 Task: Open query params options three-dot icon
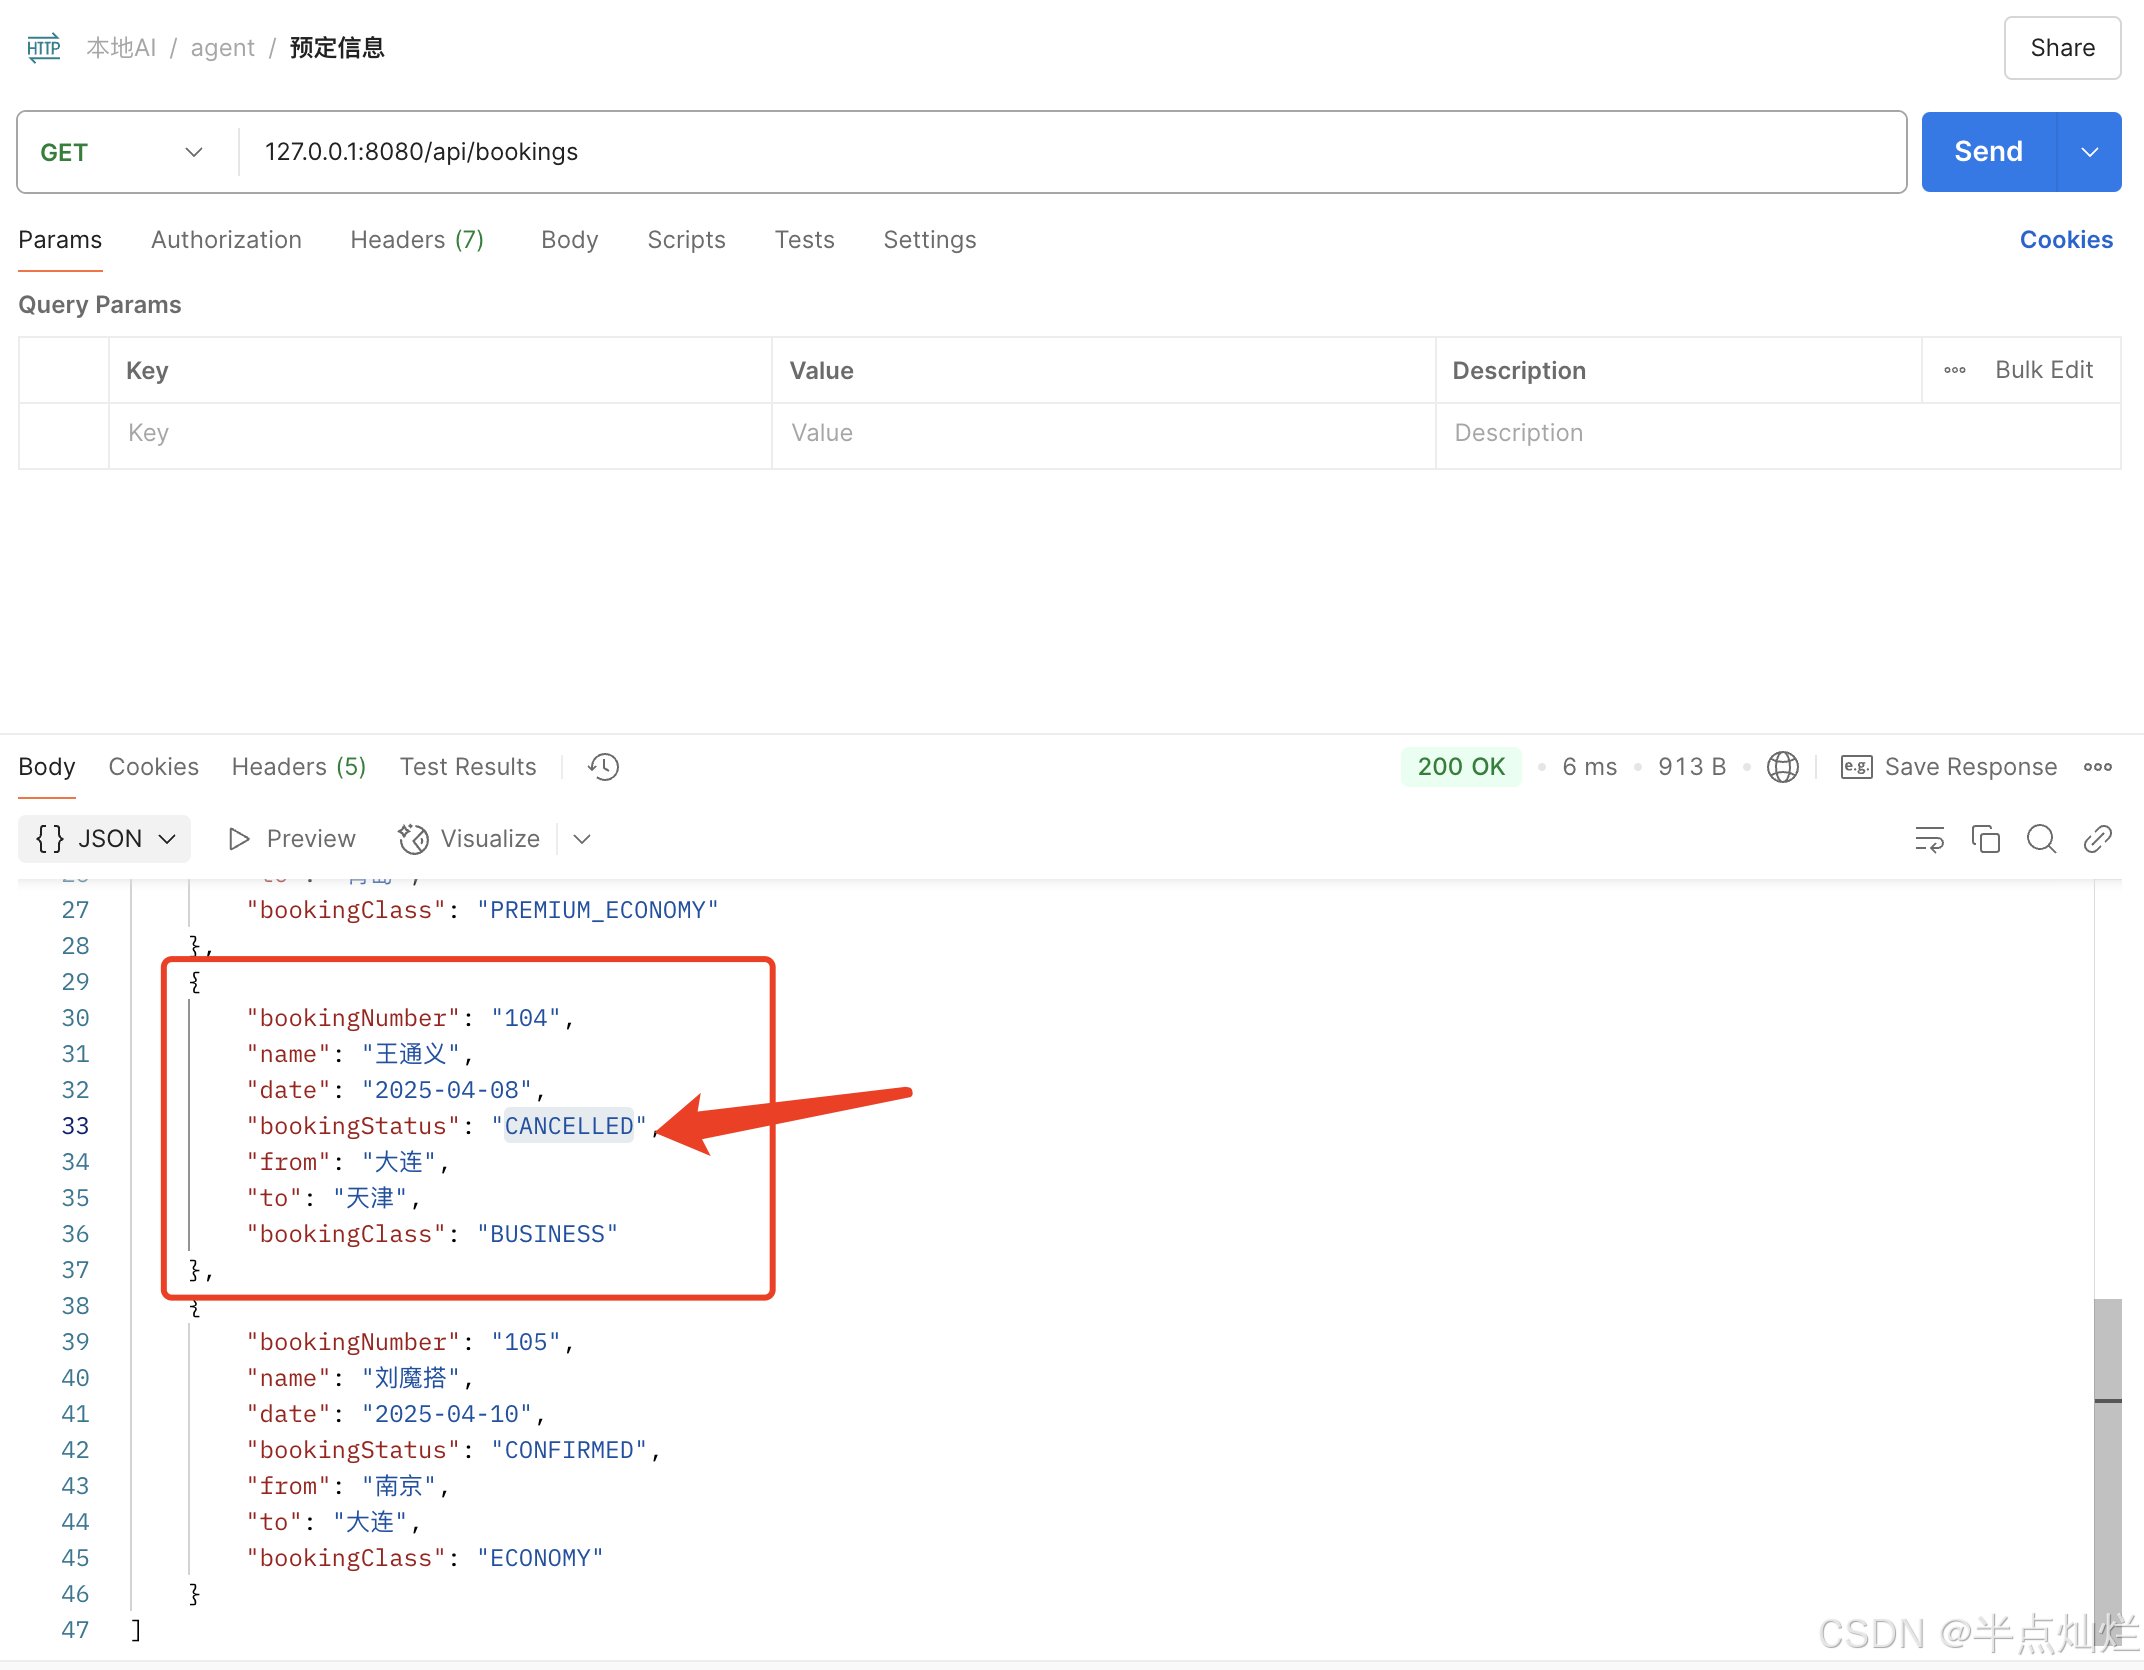pyautogui.click(x=1954, y=370)
